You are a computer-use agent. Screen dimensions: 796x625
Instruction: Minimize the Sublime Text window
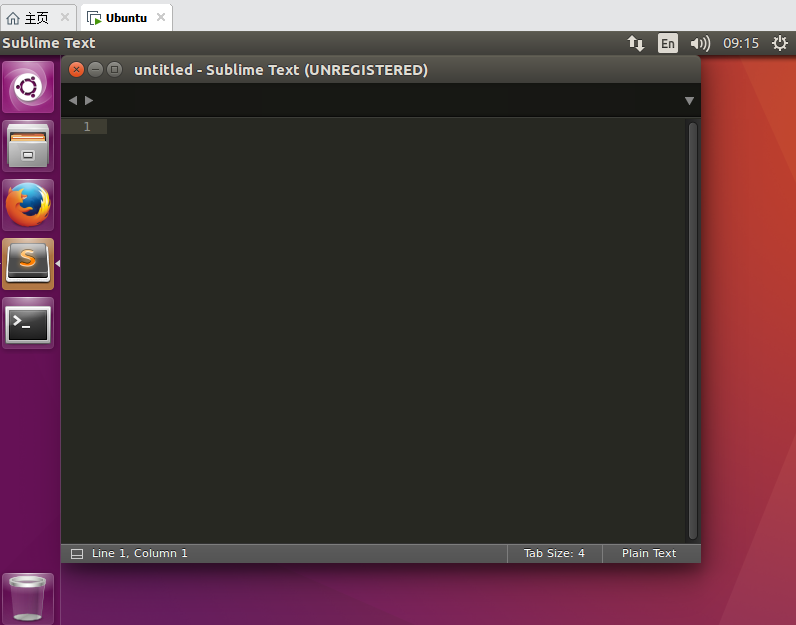click(x=95, y=70)
